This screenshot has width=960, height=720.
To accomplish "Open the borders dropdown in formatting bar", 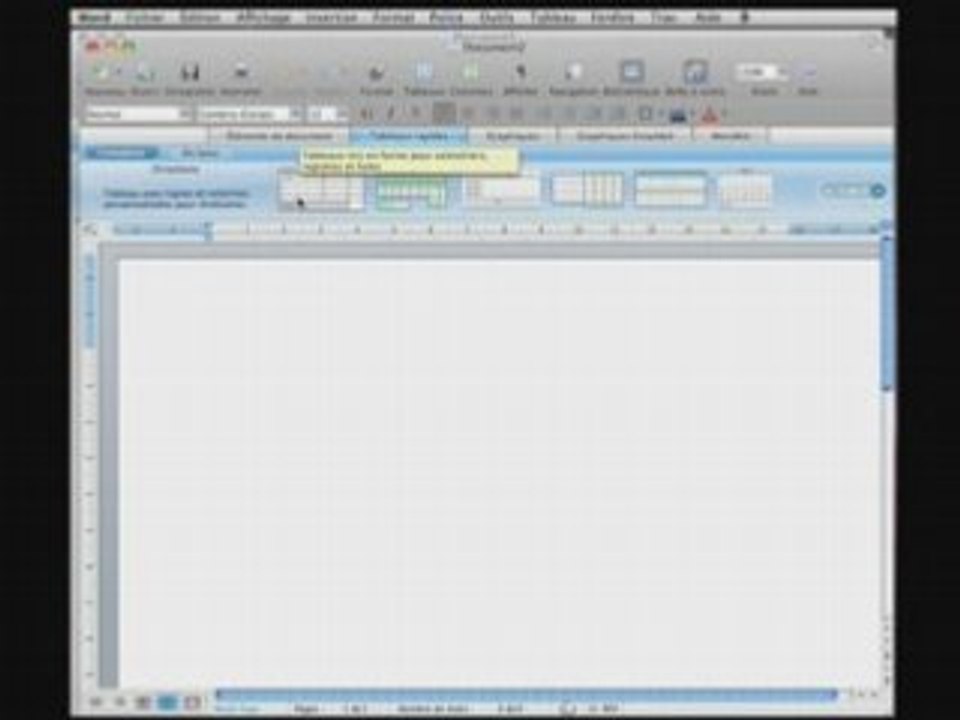I will [x=661, y=114].
